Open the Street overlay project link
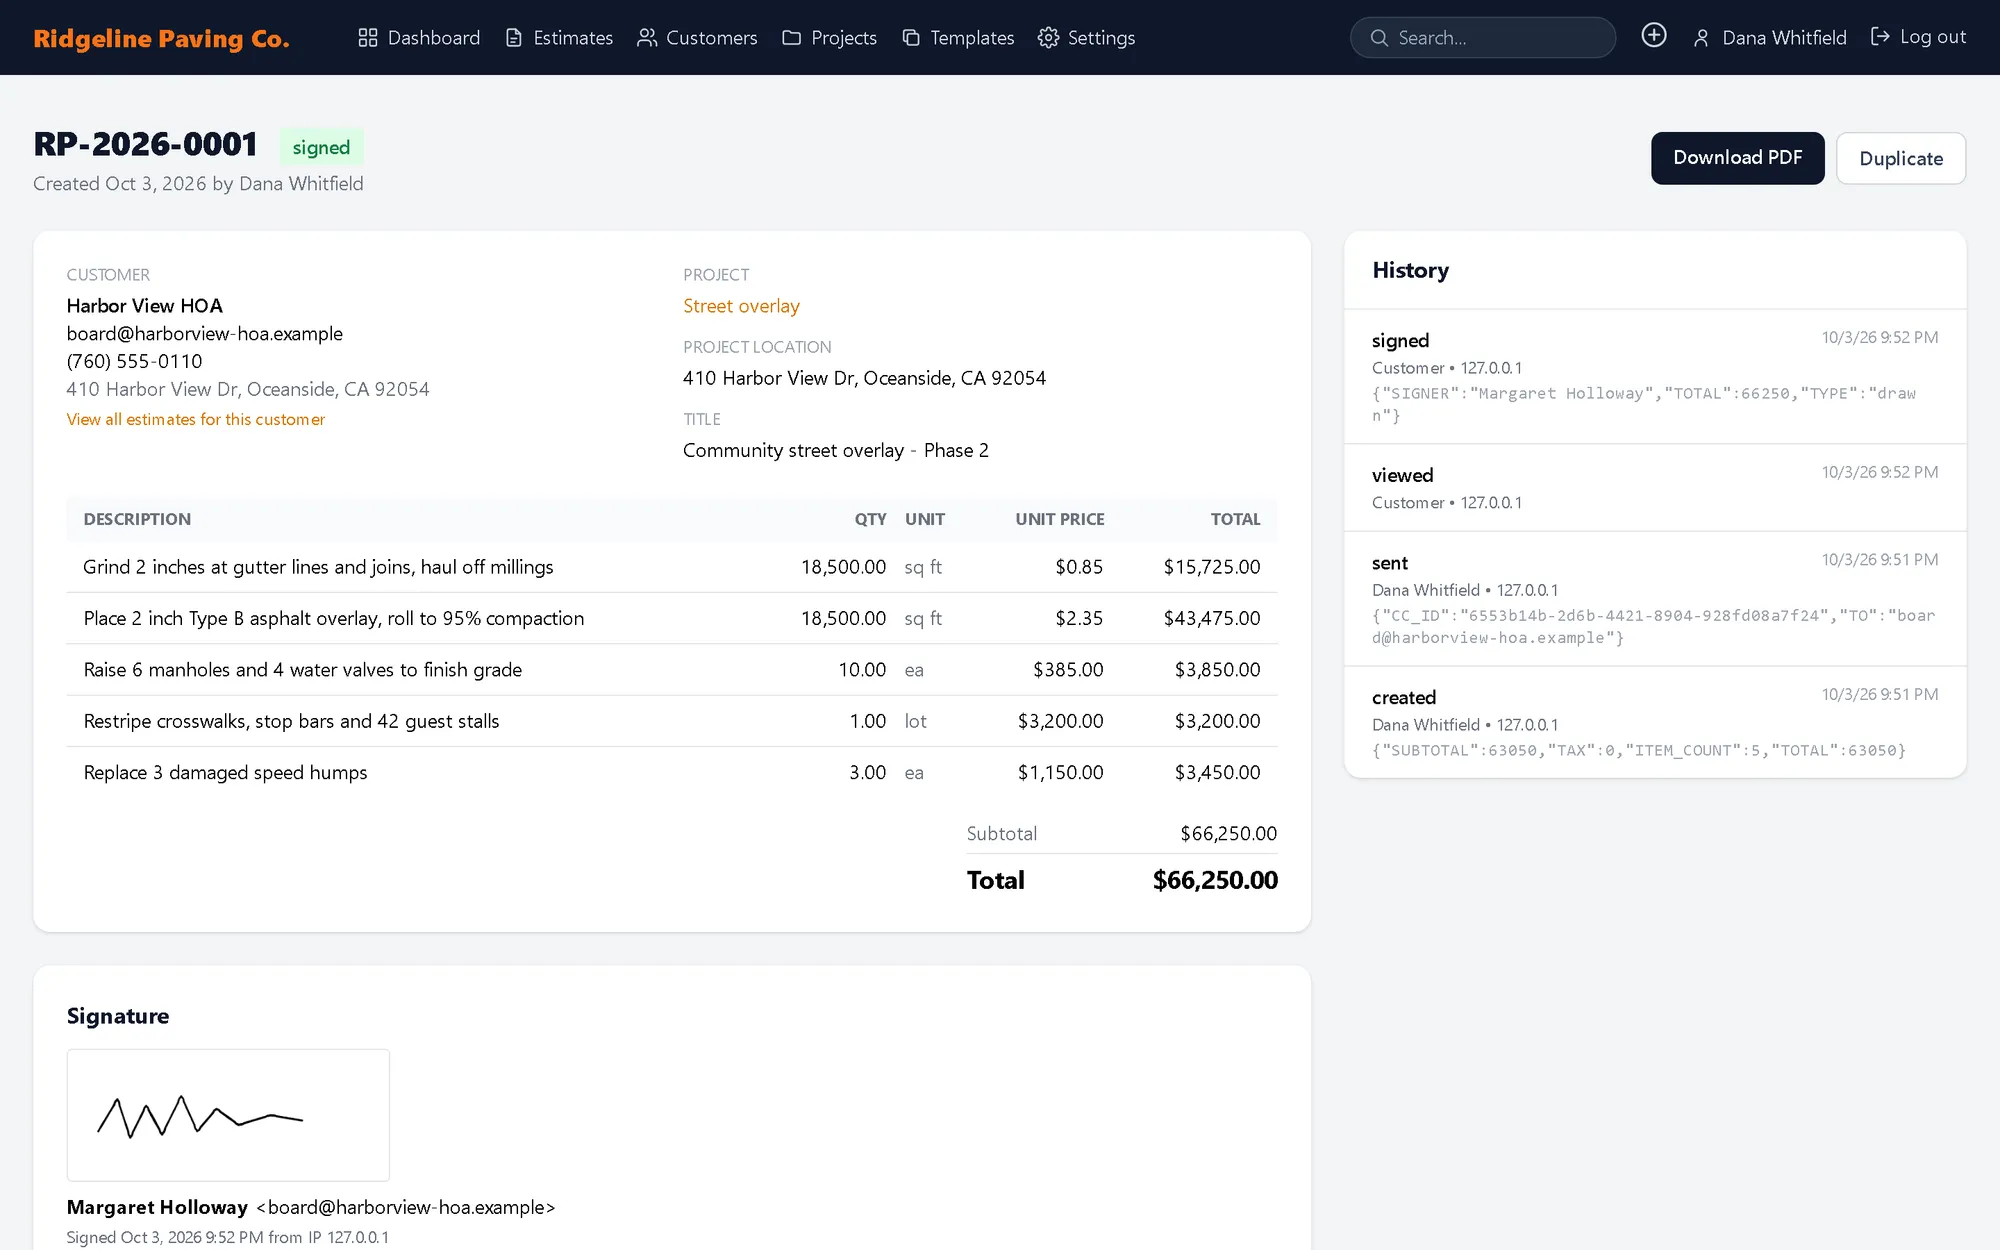2000x1250 pixels. tap(741, 306)
